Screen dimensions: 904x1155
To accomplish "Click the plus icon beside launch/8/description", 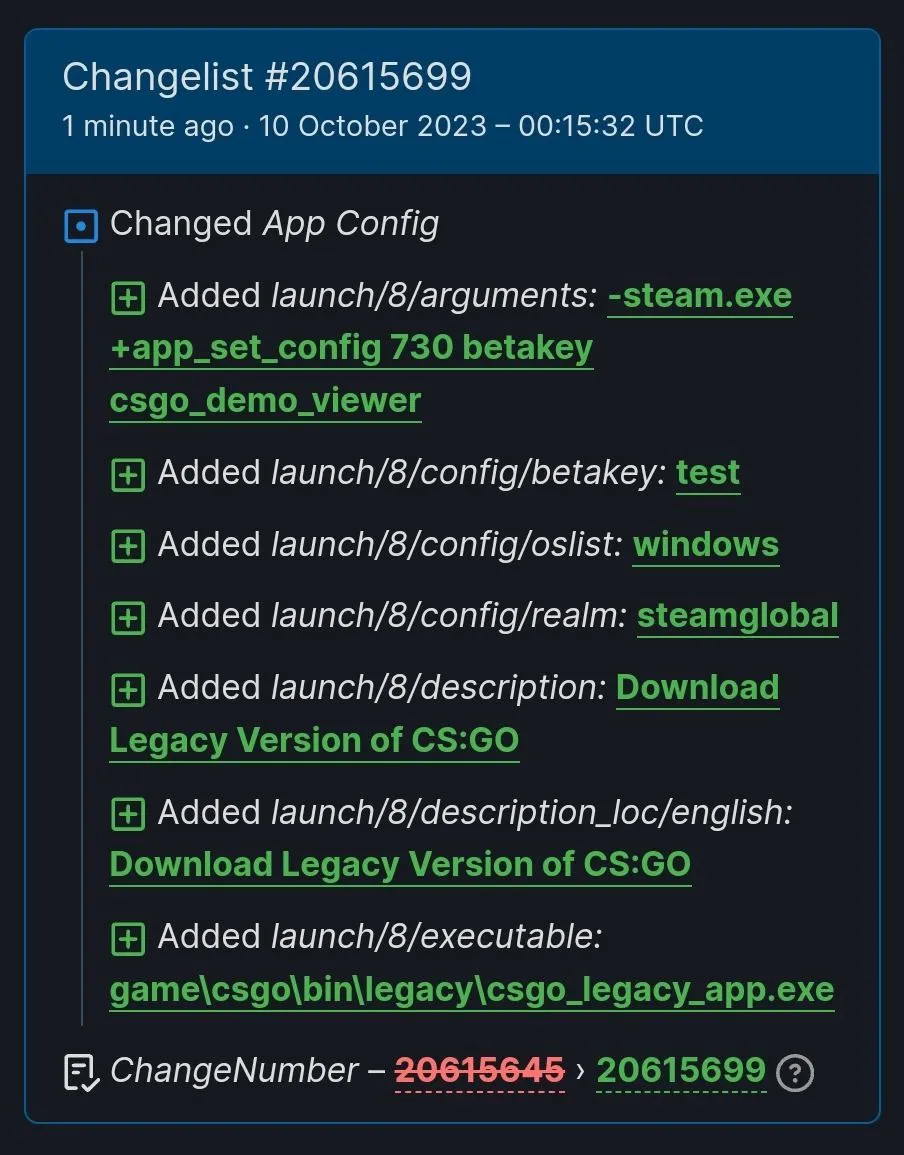I will click(x=127, y=690).
